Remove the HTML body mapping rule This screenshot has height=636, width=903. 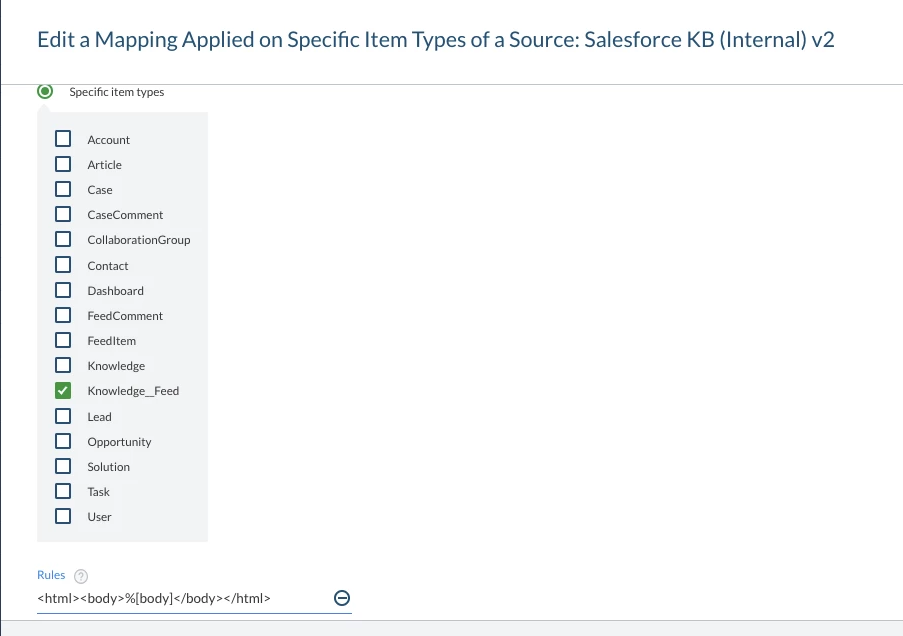pyautogui.click(x=342, y=597)
